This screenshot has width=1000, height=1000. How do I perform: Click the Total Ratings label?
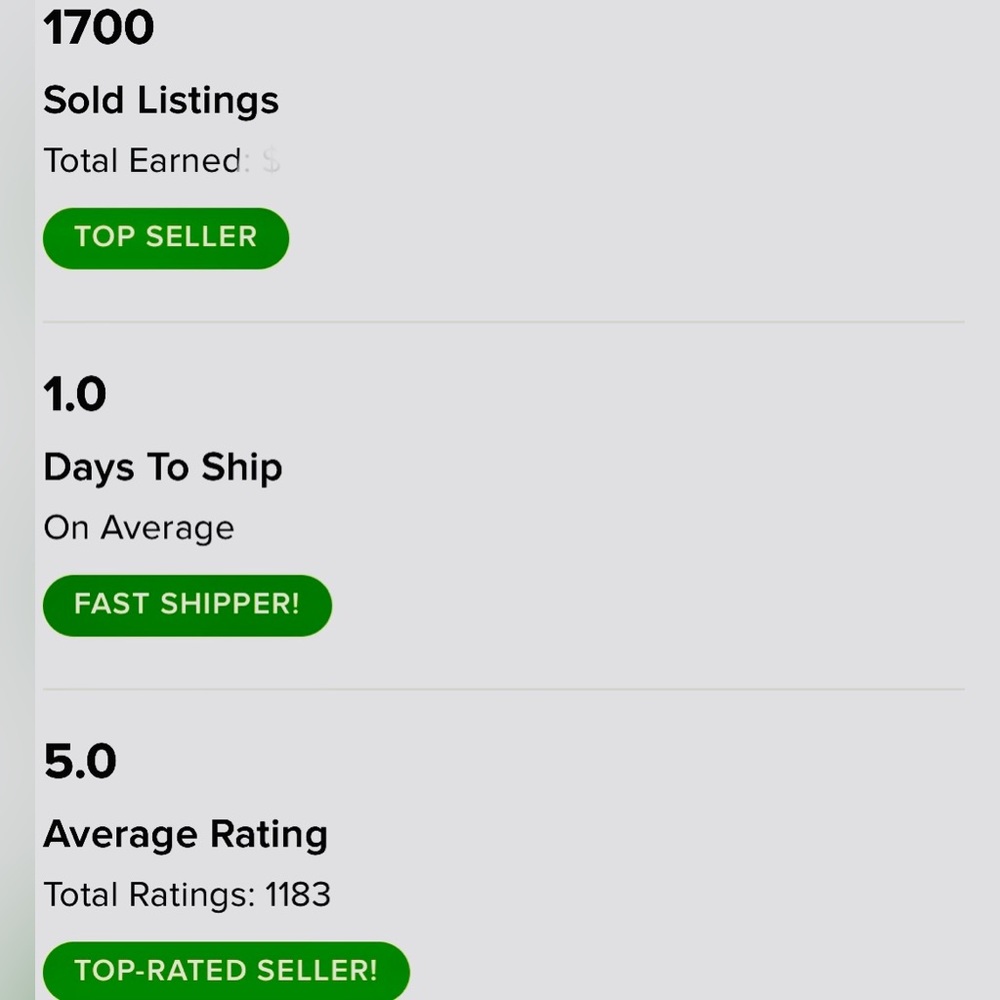tap(149, 895)
